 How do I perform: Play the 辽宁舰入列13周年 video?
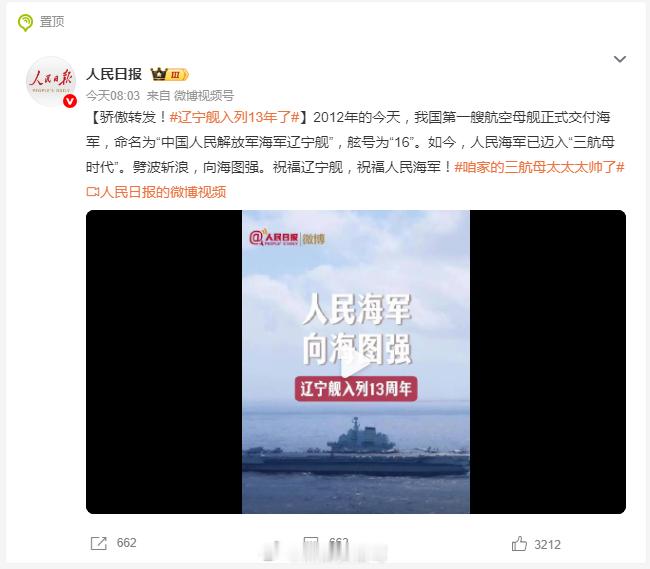(x=356, y=362)
